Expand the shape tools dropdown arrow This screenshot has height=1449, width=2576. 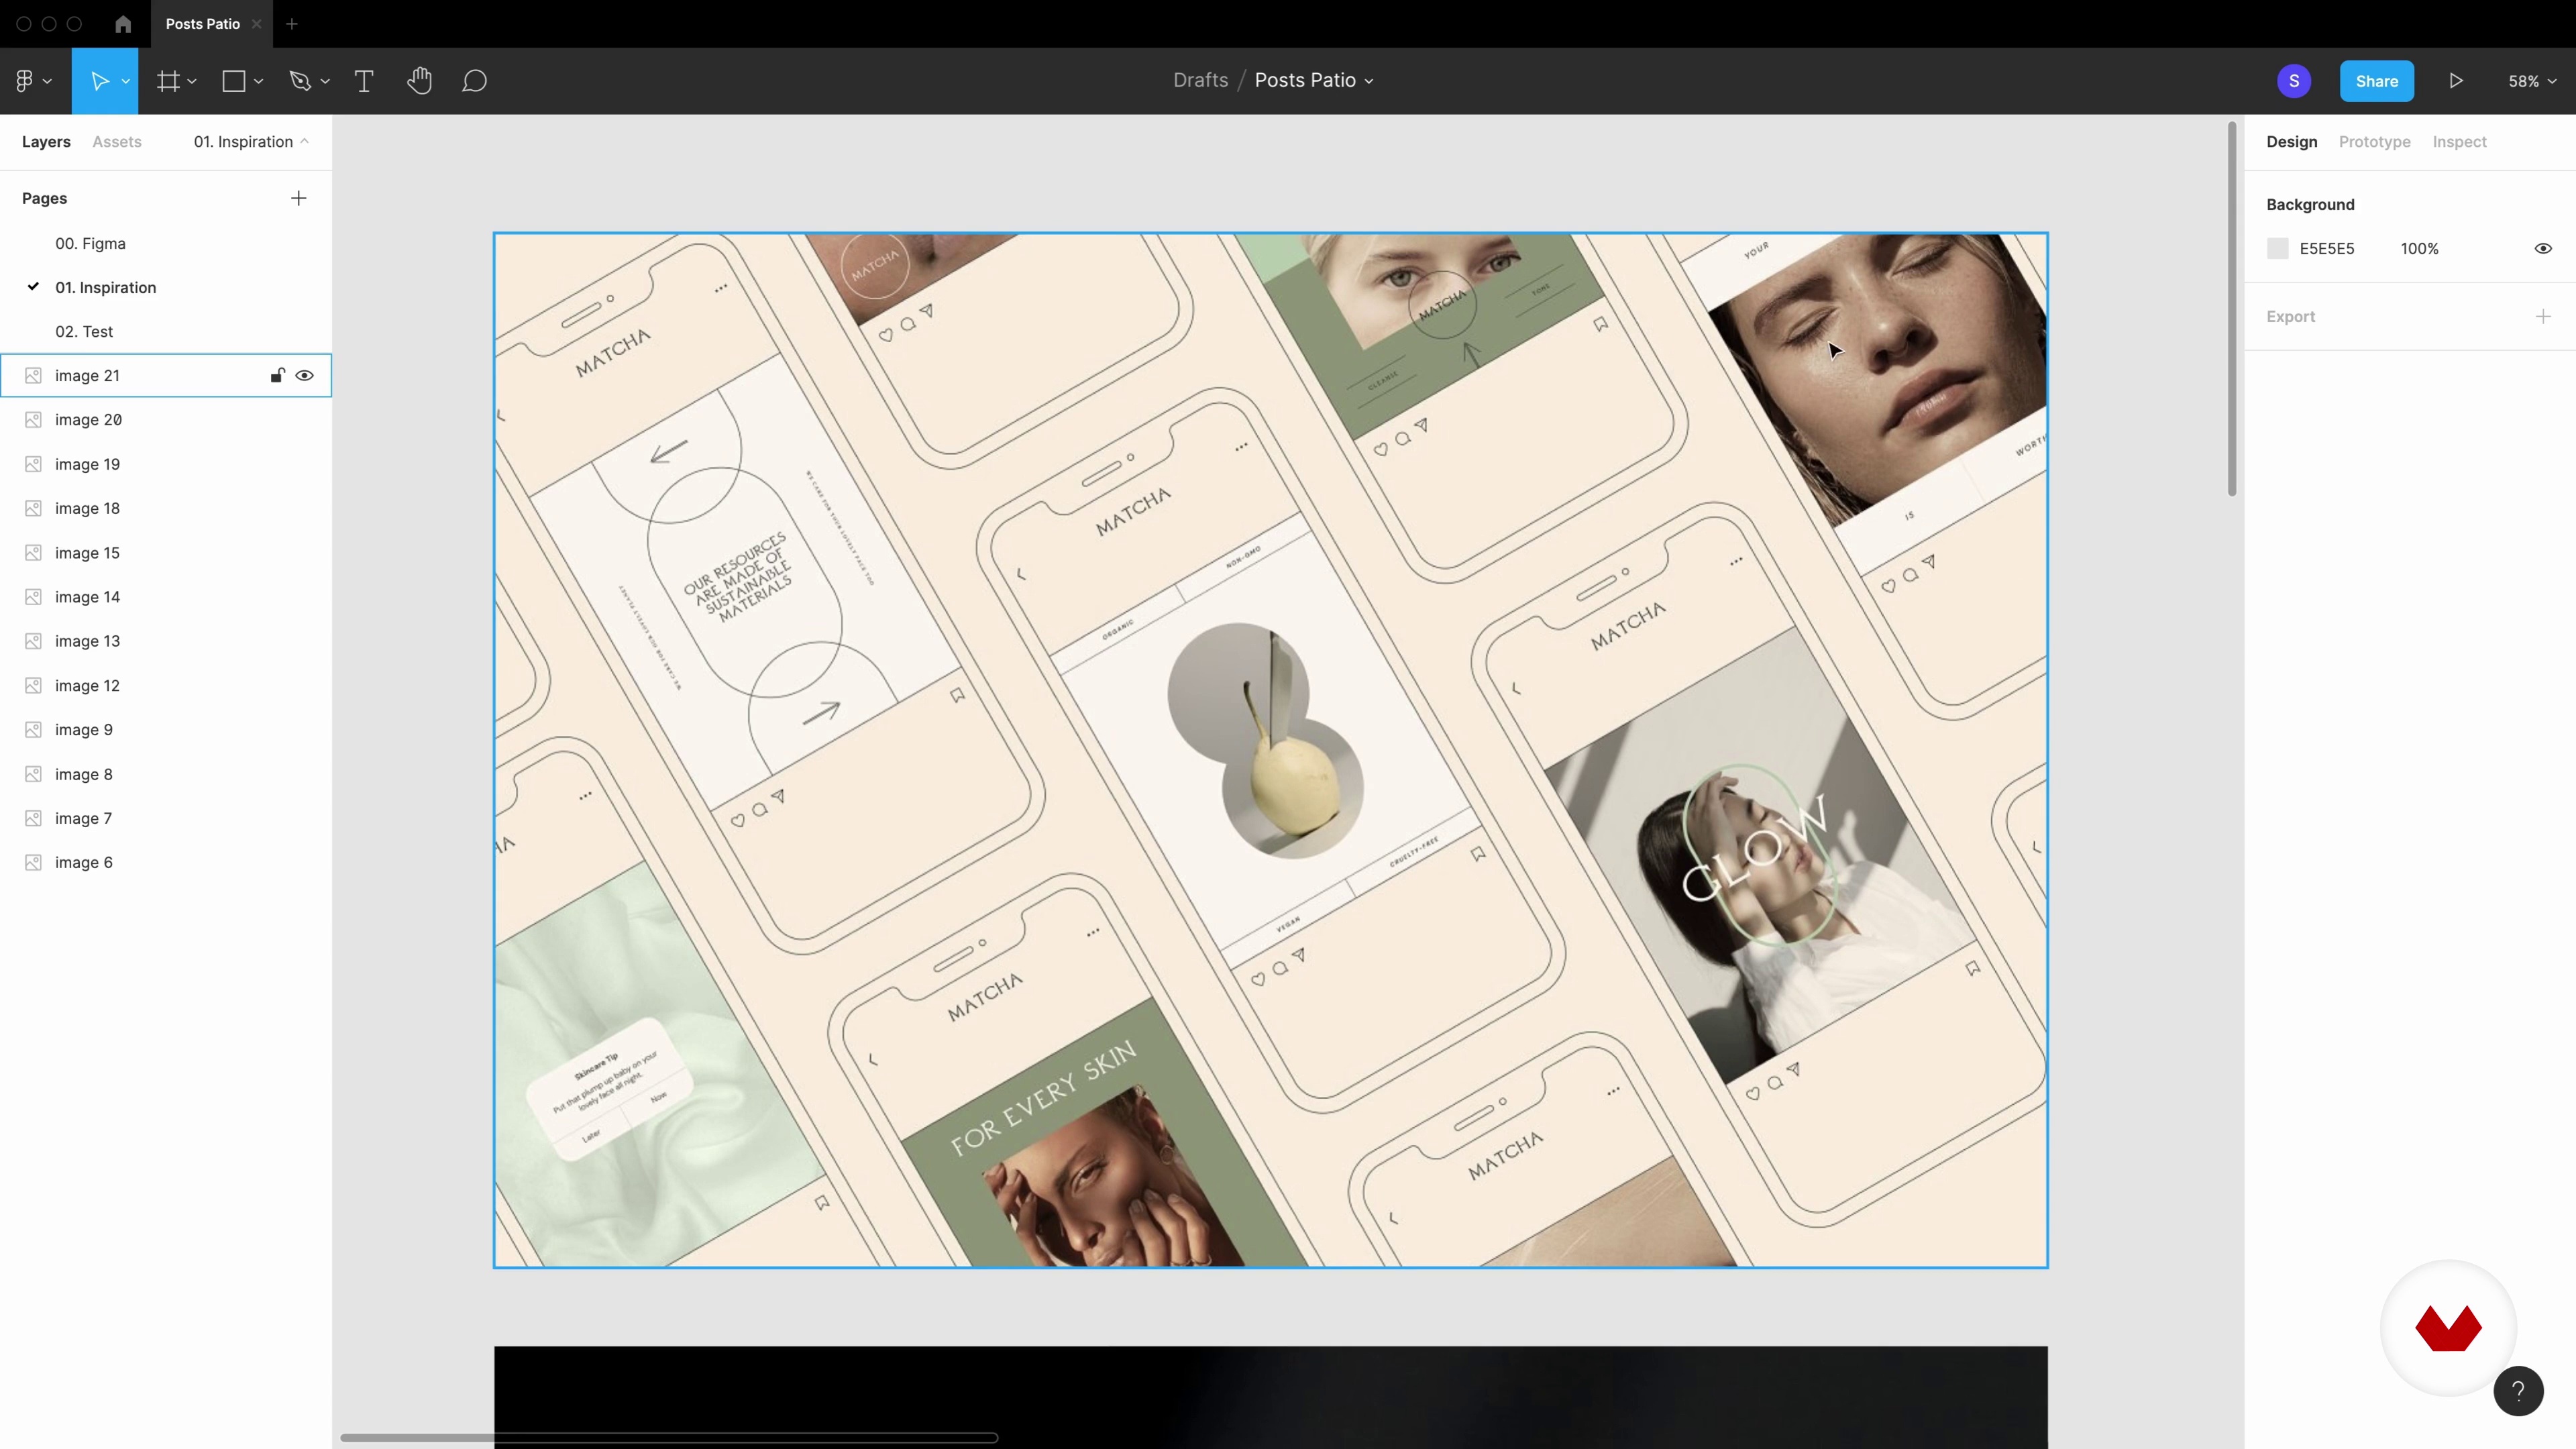coord(258,82)
